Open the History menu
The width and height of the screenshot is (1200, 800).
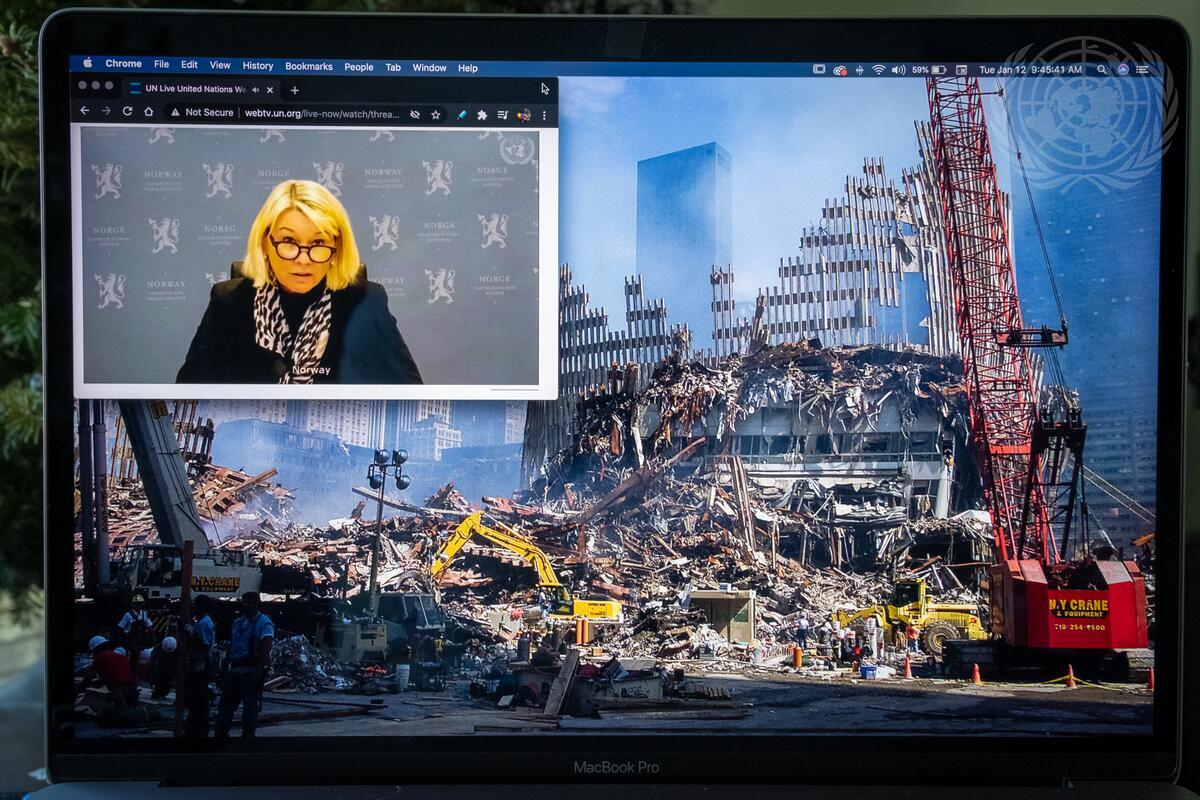[x=257, y=67]
